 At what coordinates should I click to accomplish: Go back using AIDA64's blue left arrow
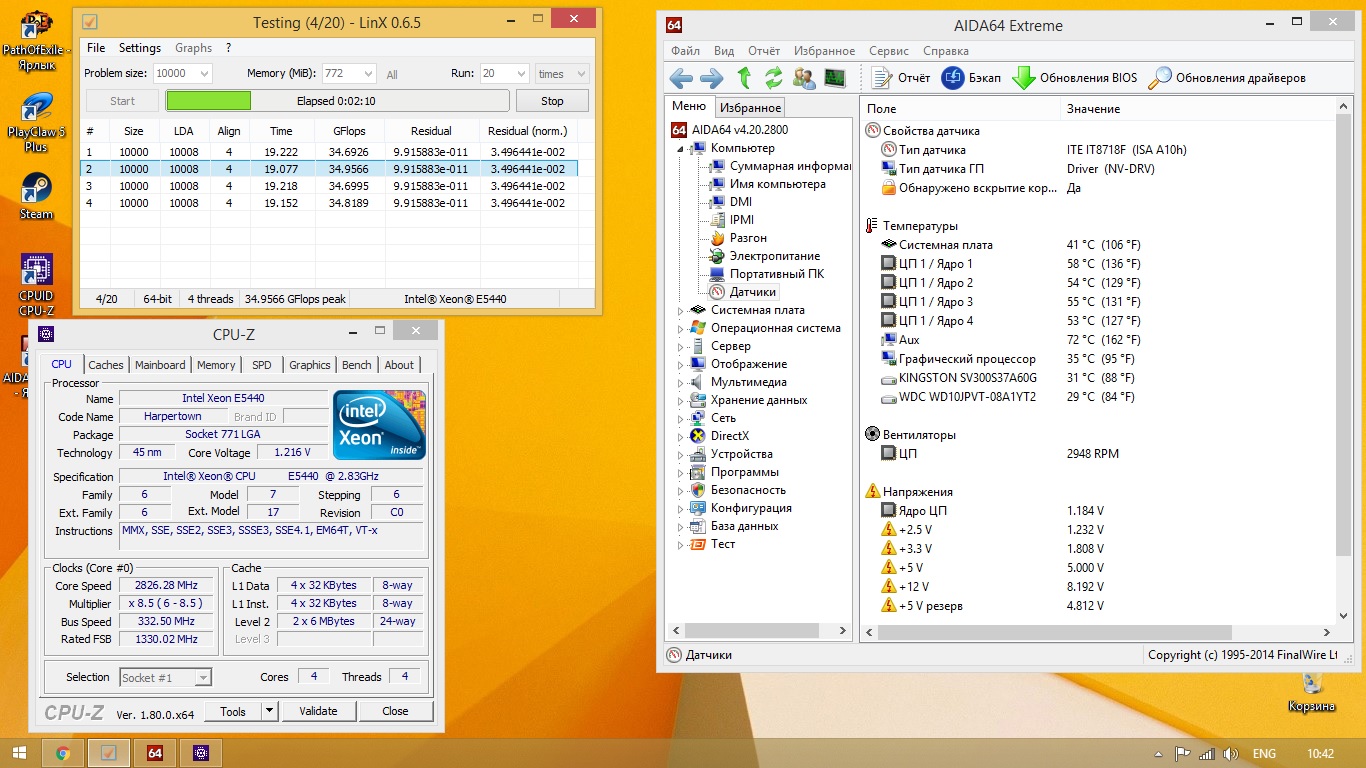[x=681, y=78]
